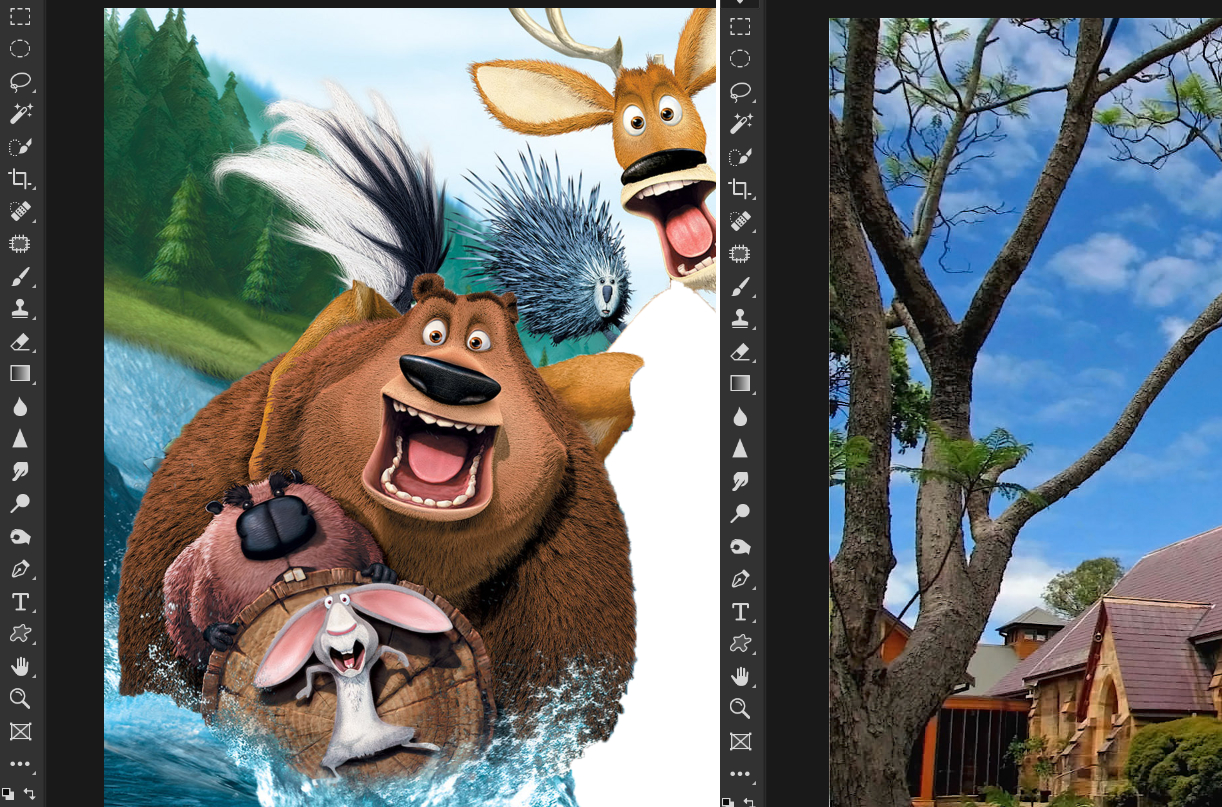
Task: Select the Zoom tool beside tree photo
Action: pos(740,709)
